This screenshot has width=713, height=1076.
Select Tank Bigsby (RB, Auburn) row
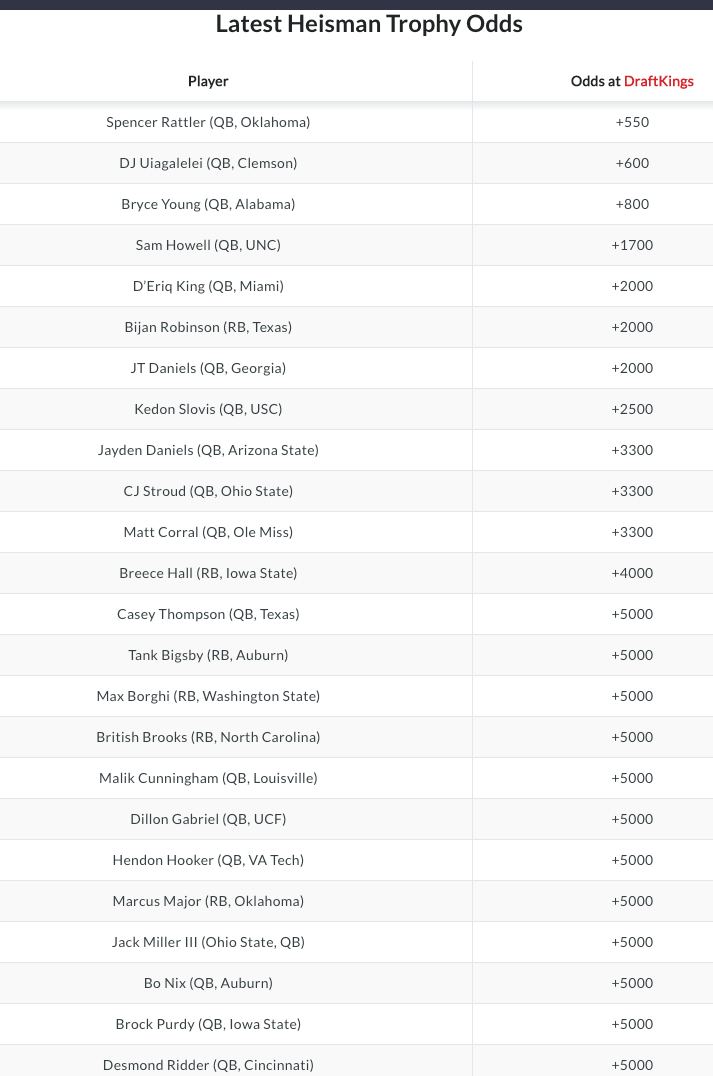click(x=356, y=655)
